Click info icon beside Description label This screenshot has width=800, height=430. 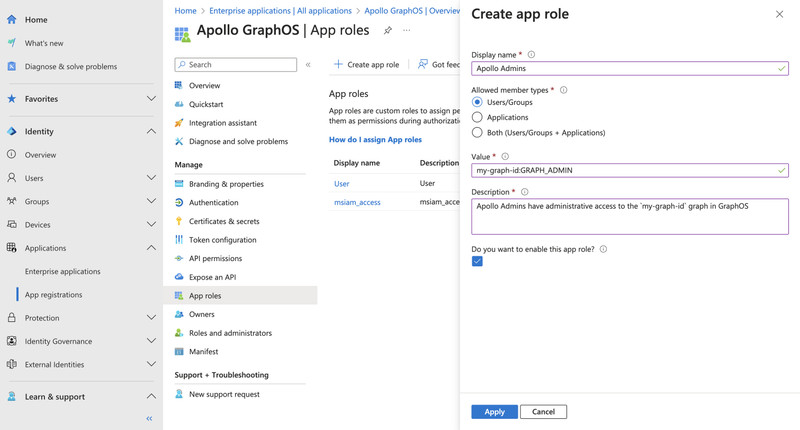[524, 192]
